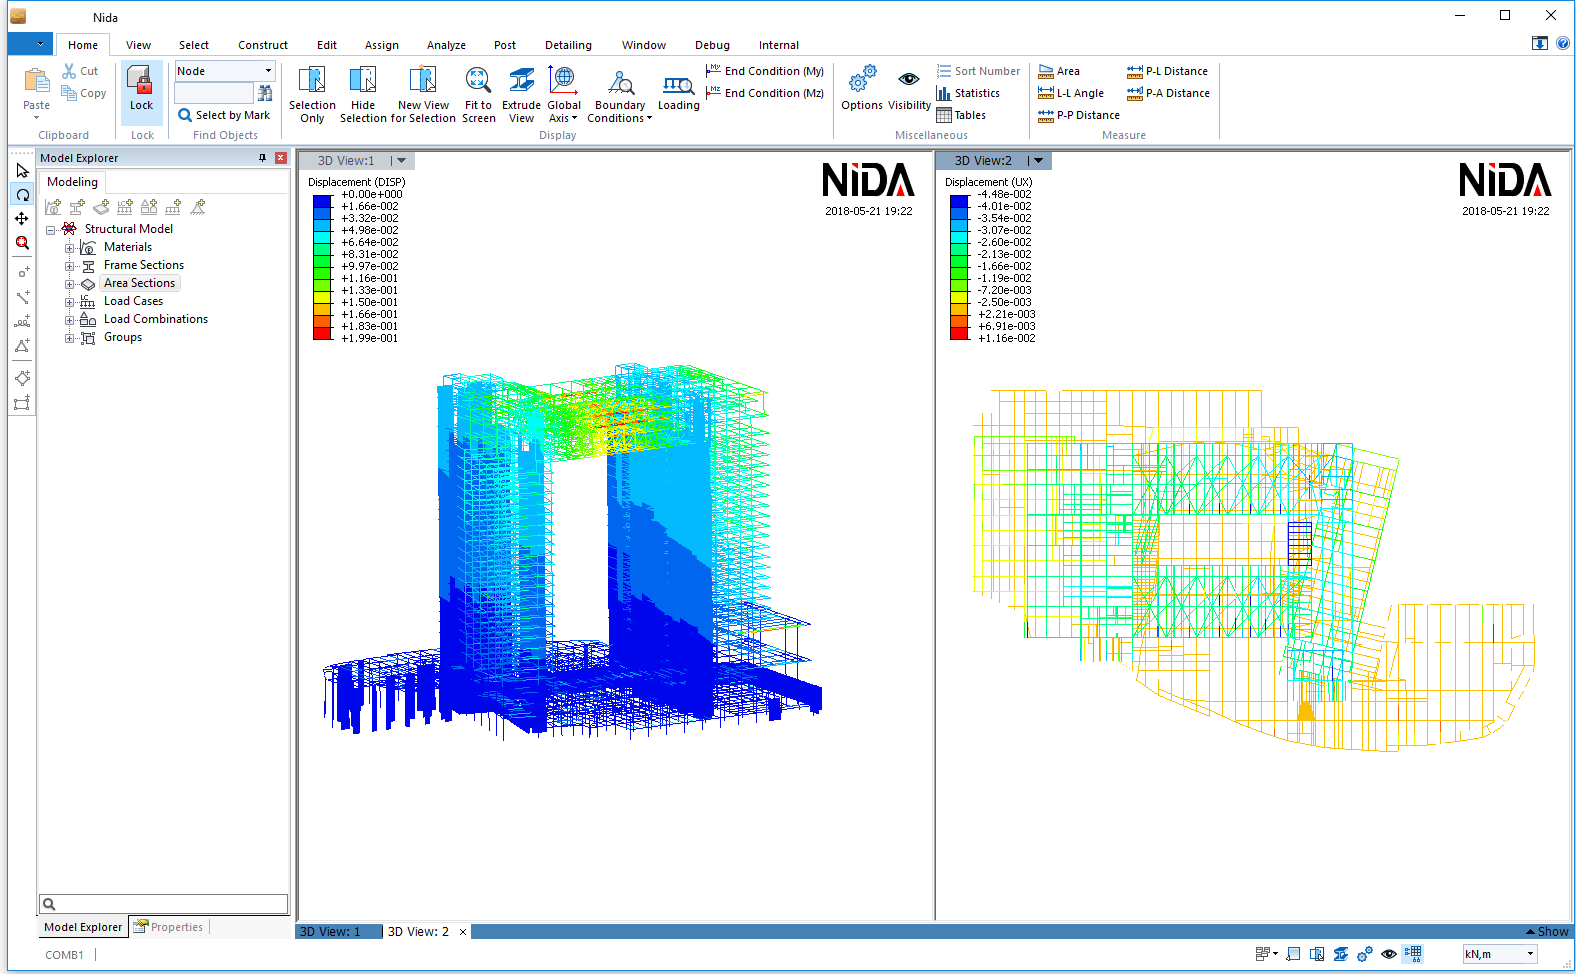Click the Find Objects text input box
The image size is (1576, 974).
click(x=214, y=93)
